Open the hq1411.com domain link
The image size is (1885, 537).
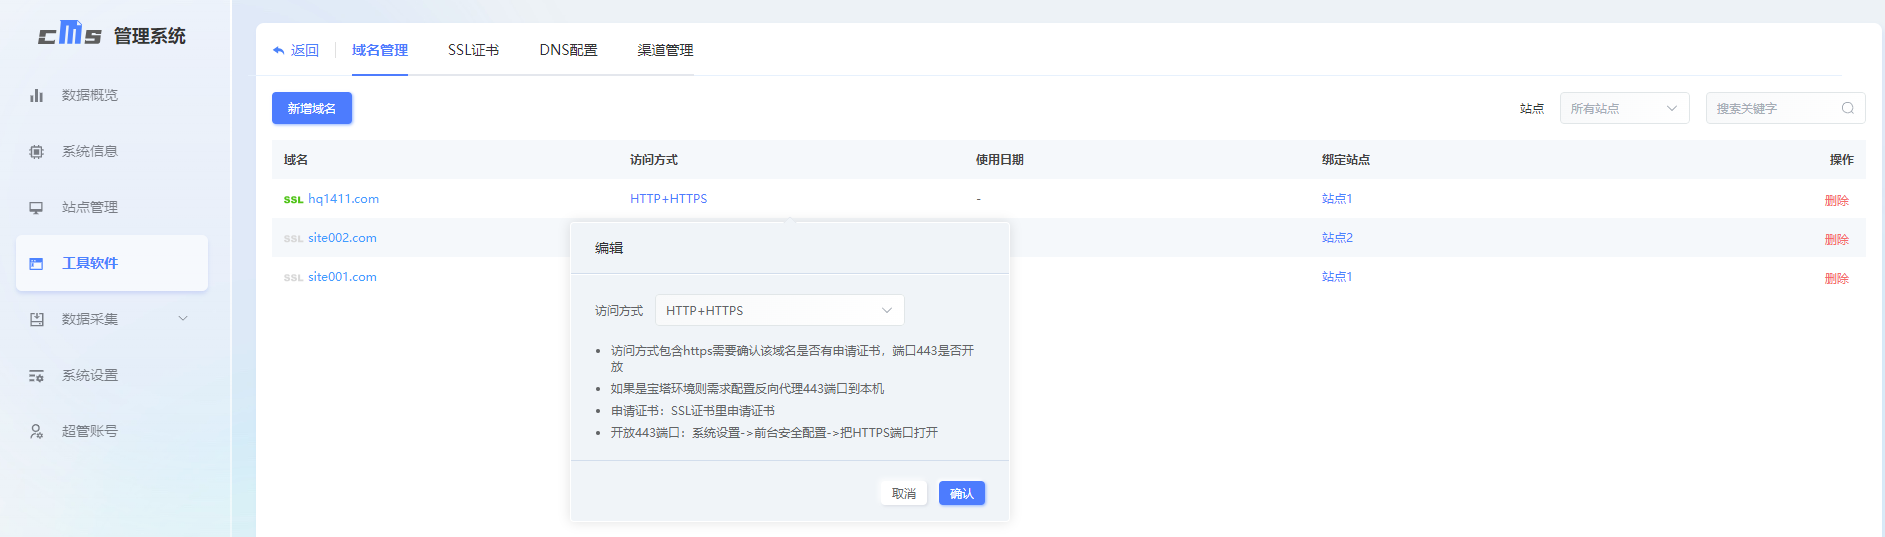[x=343, y=199]
